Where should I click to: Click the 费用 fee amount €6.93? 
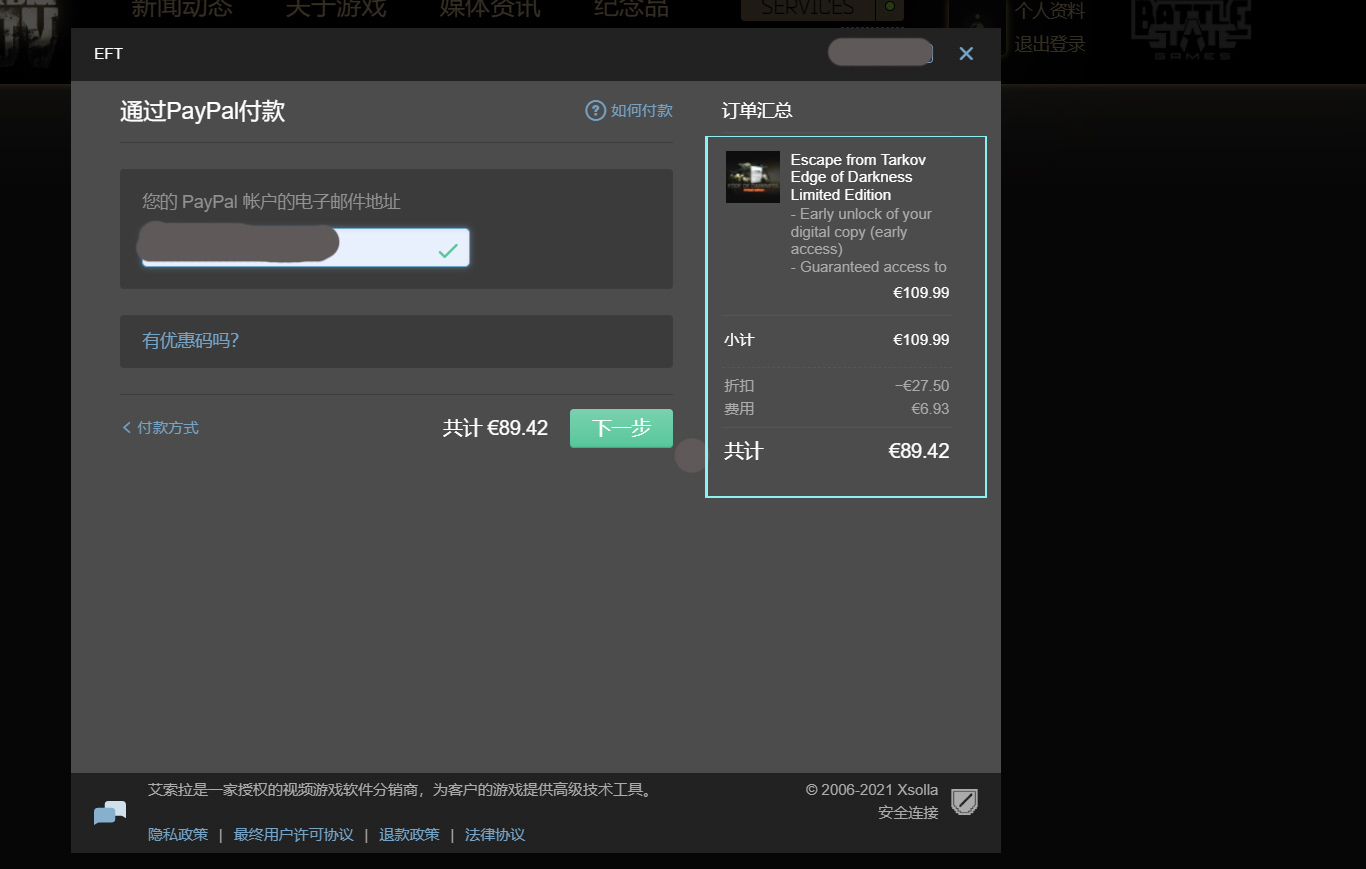click(930, 409)
